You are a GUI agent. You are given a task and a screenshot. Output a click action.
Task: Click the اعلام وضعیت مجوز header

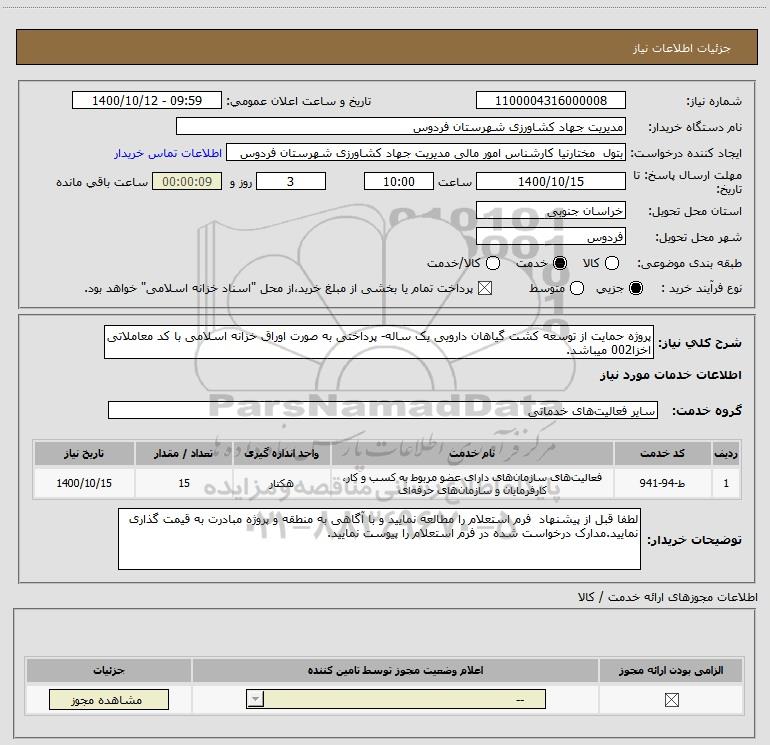pyautogui.click(x=395, y=670)
